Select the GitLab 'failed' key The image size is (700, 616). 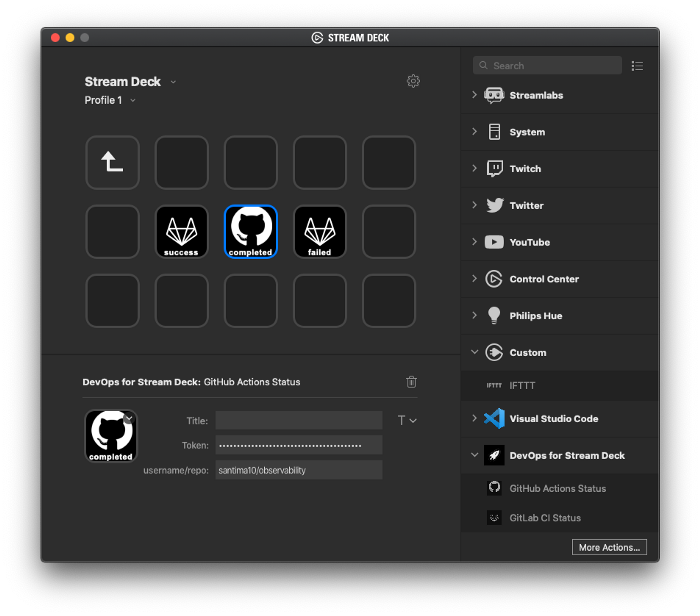320,232
